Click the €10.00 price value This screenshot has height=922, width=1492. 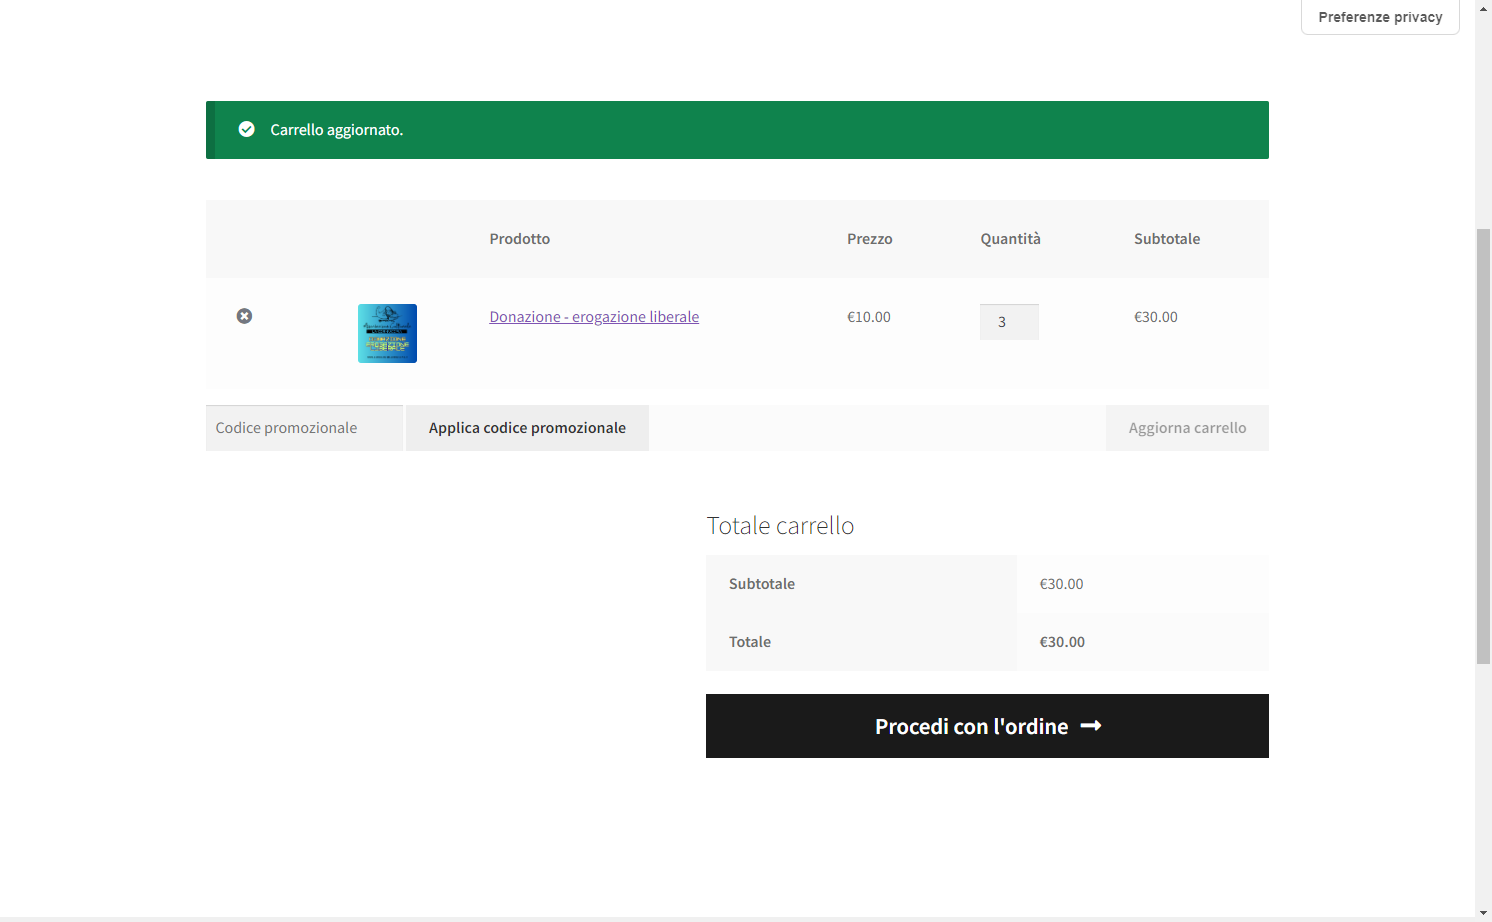click(868, 317)
